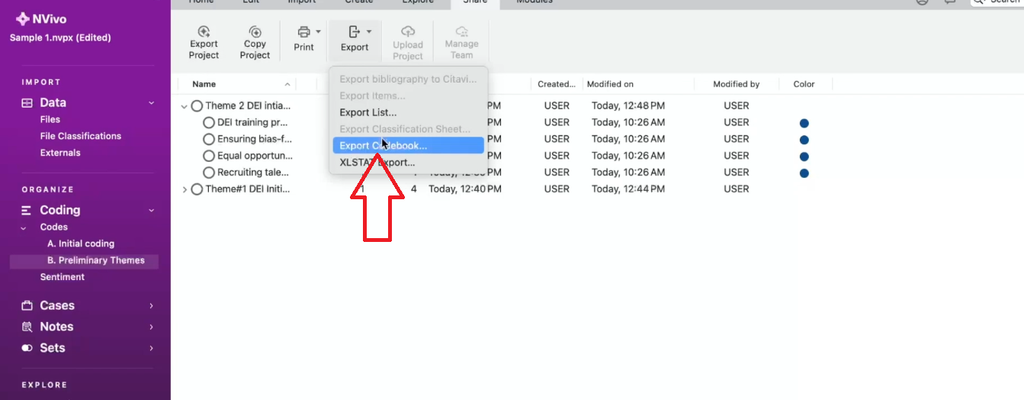
Task: Click the Manage Team icon
Action: point(462,31)
